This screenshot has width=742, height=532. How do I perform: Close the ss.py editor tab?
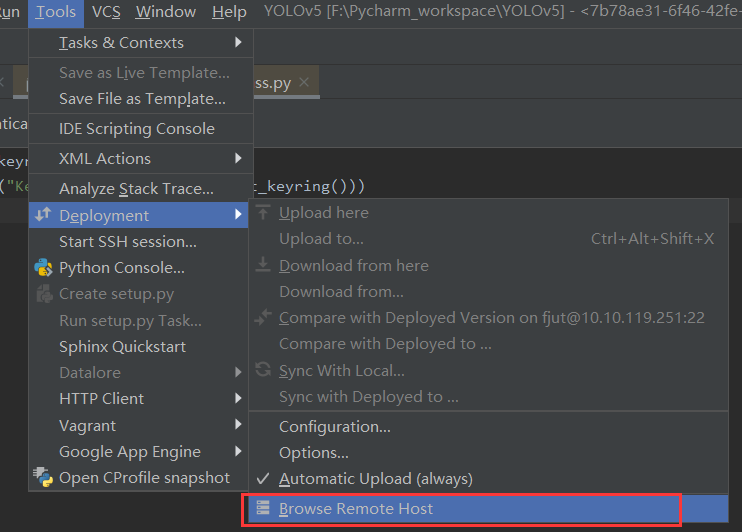(x=304, y=82)
